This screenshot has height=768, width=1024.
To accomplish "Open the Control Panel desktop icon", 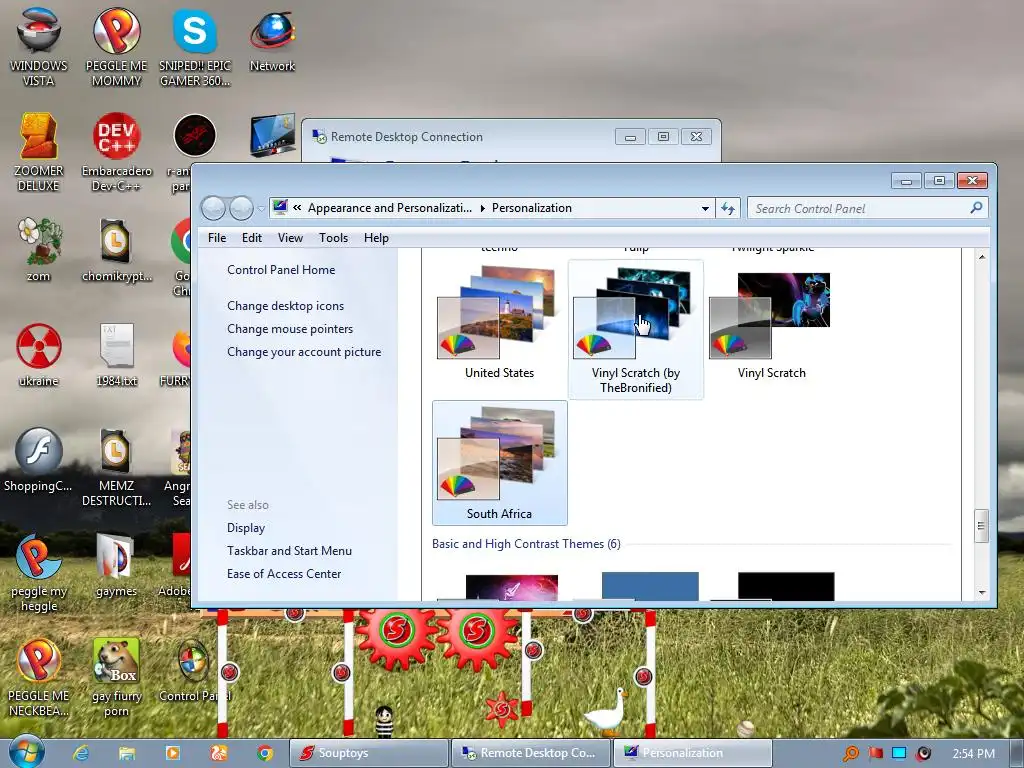I will pos(194,671).
